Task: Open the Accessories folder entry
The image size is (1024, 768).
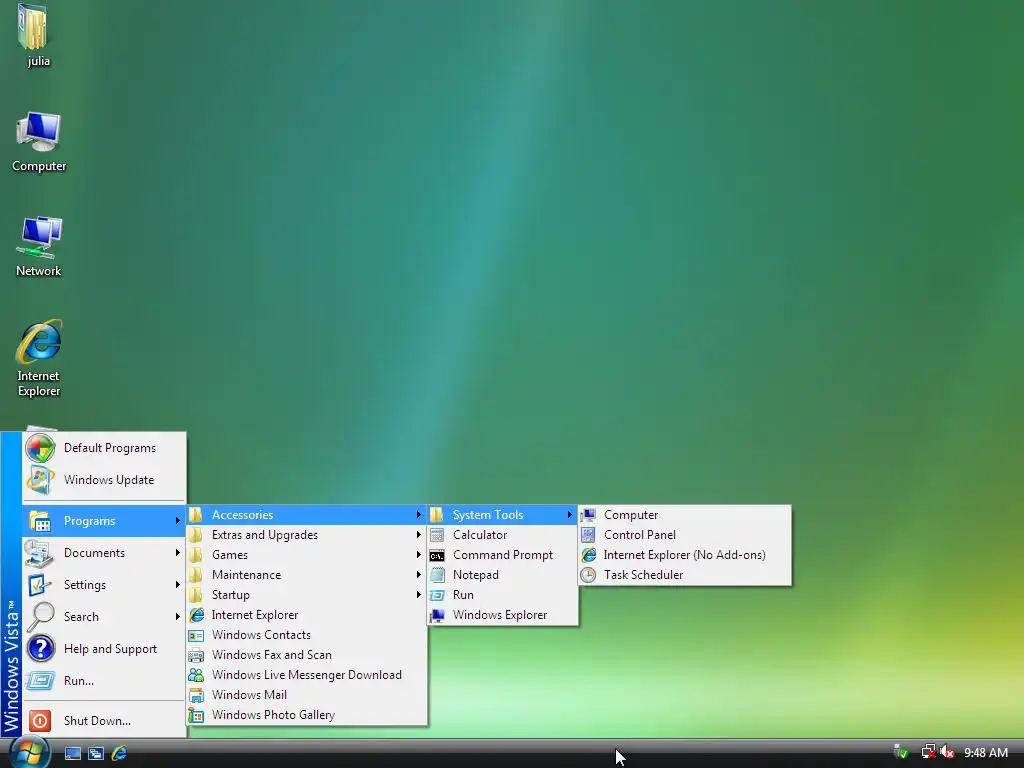Action: (307, 515)
